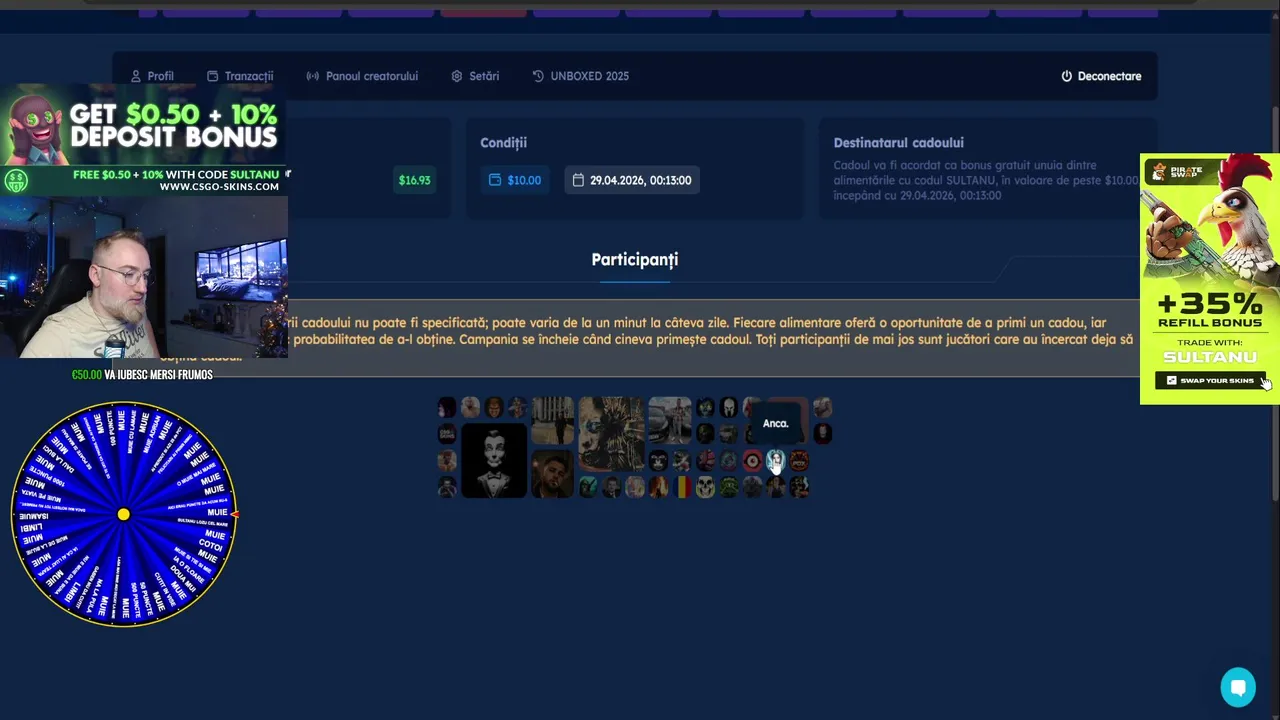1280x720 pixels.
Task: Click the €50.00 donation message text
Action: pos(142,375)
